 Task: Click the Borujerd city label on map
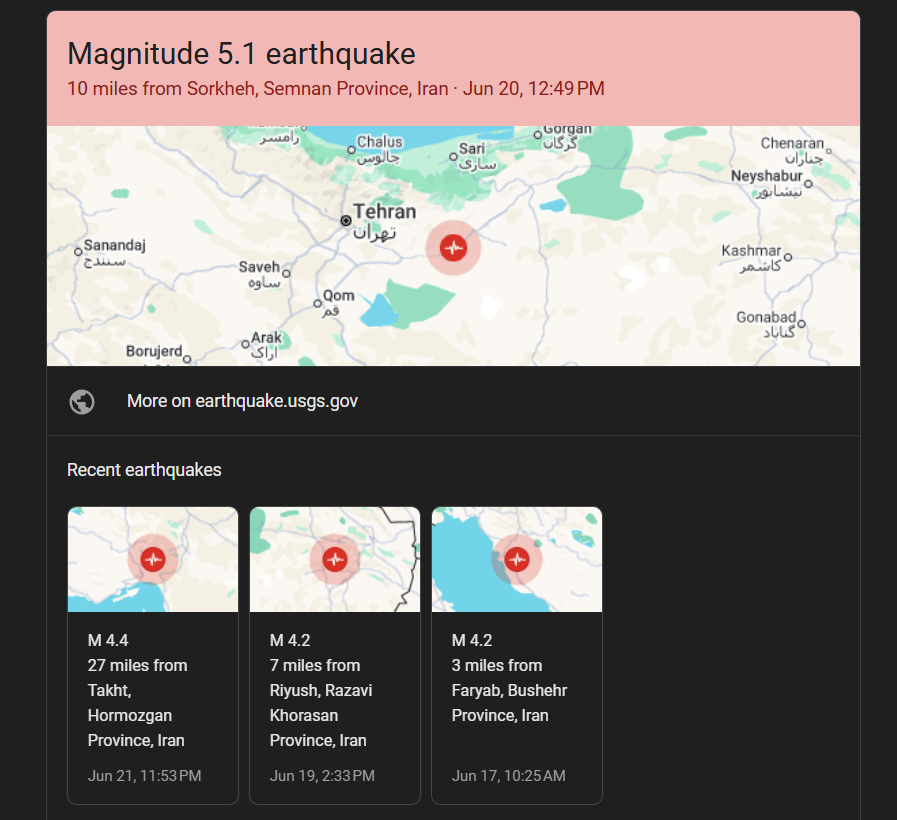point(154,351)
